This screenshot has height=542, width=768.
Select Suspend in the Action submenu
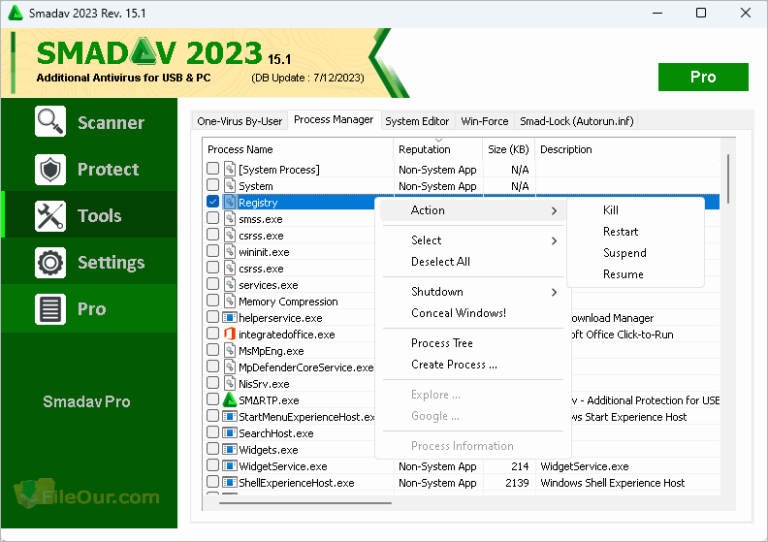624,253
